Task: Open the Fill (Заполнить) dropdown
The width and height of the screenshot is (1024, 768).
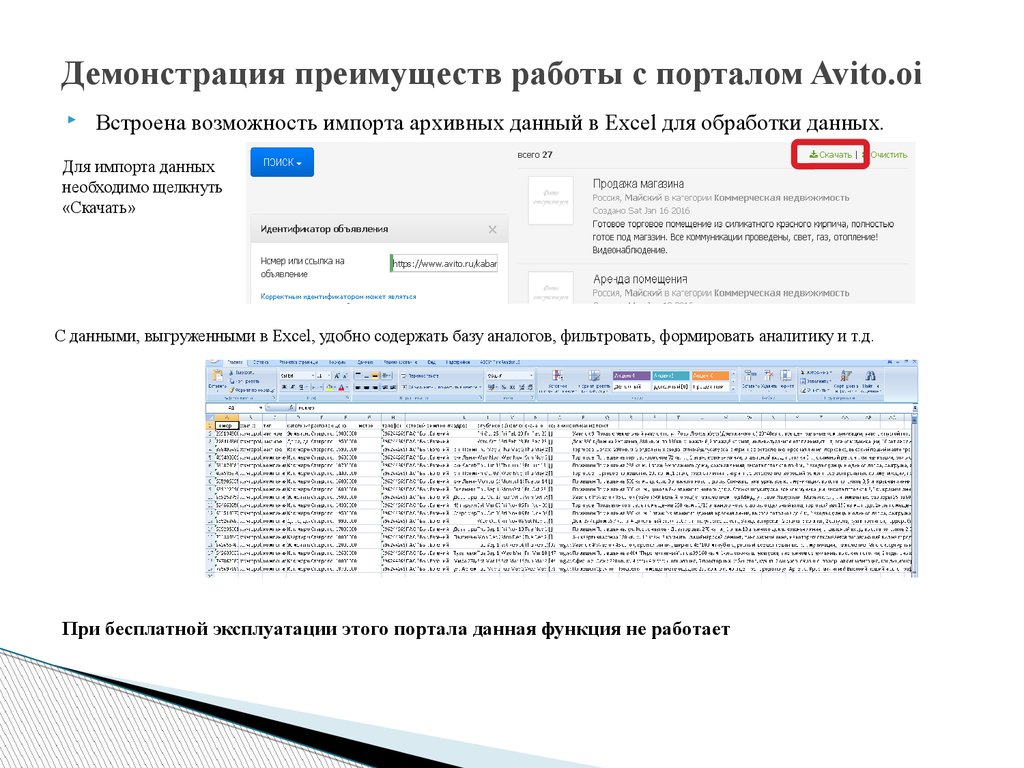Action: click(817, 381)
